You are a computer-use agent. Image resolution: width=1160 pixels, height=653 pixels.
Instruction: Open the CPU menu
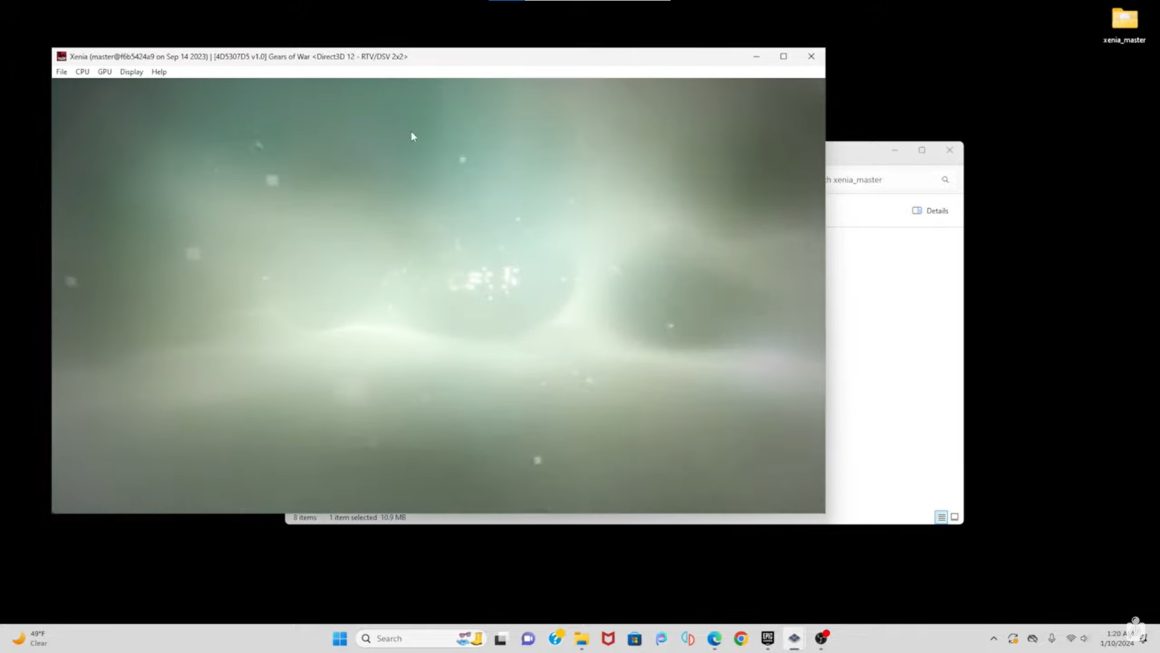click(x=82, y=72)
